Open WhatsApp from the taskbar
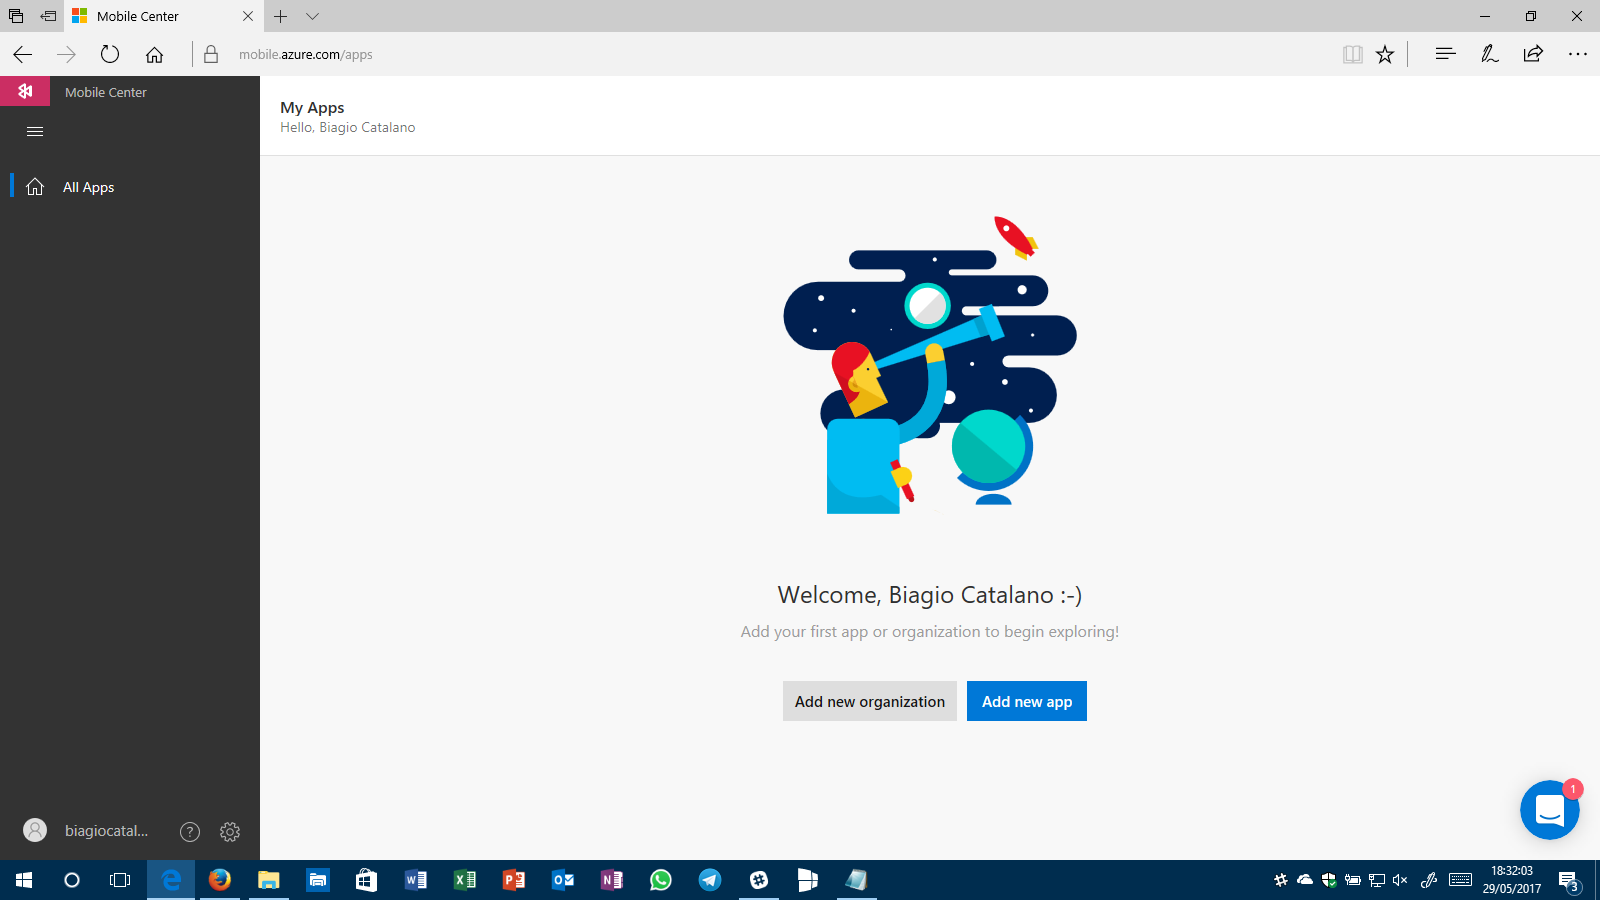 pyautogui.click(x=661, y=880)
